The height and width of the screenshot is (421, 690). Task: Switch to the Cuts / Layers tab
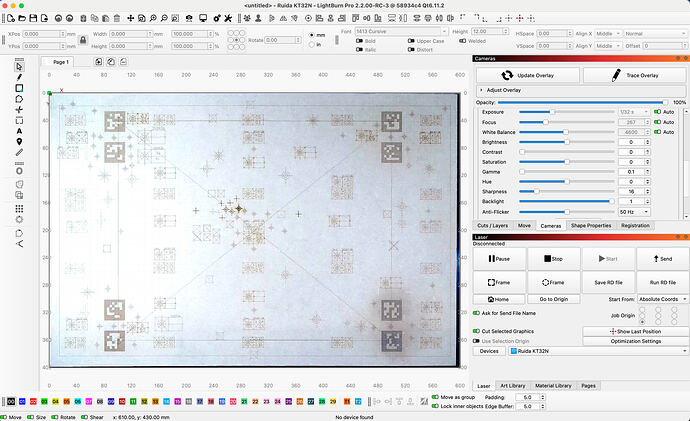click(x=492, y=226)
